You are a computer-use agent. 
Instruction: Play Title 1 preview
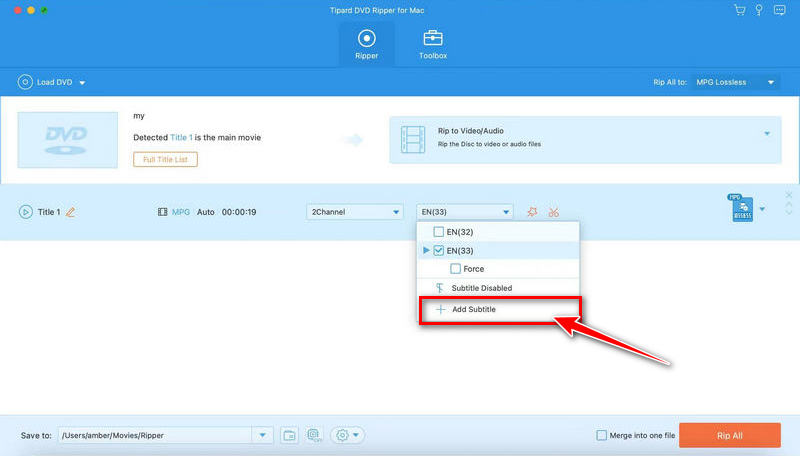coord(26,212)
